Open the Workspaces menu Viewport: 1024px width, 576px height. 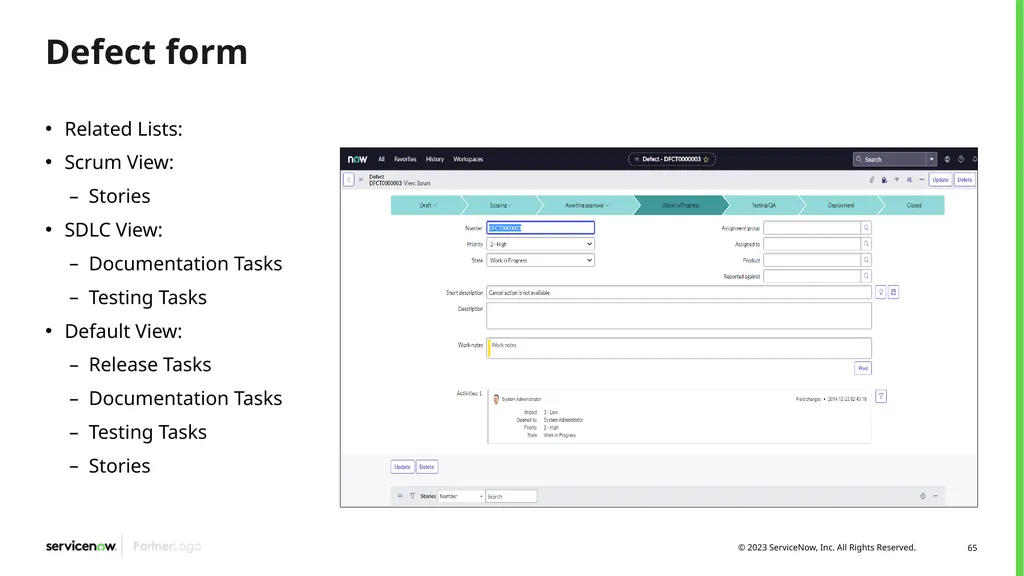coord(468,159)
